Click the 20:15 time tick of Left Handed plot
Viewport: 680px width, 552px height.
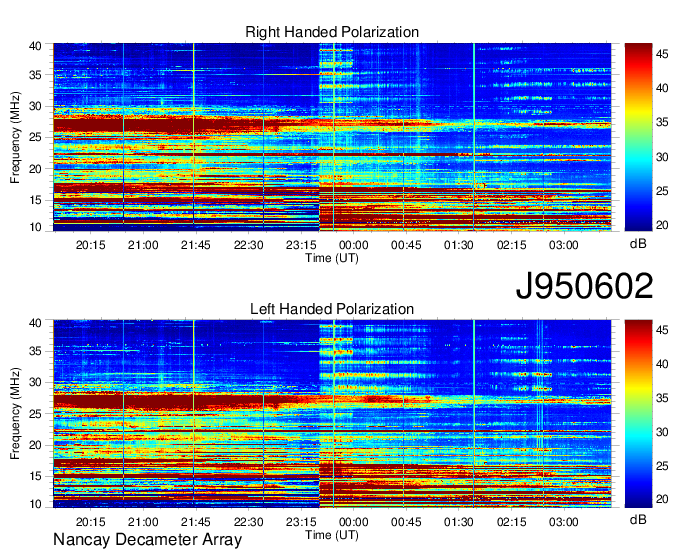(x=90, y=522)
